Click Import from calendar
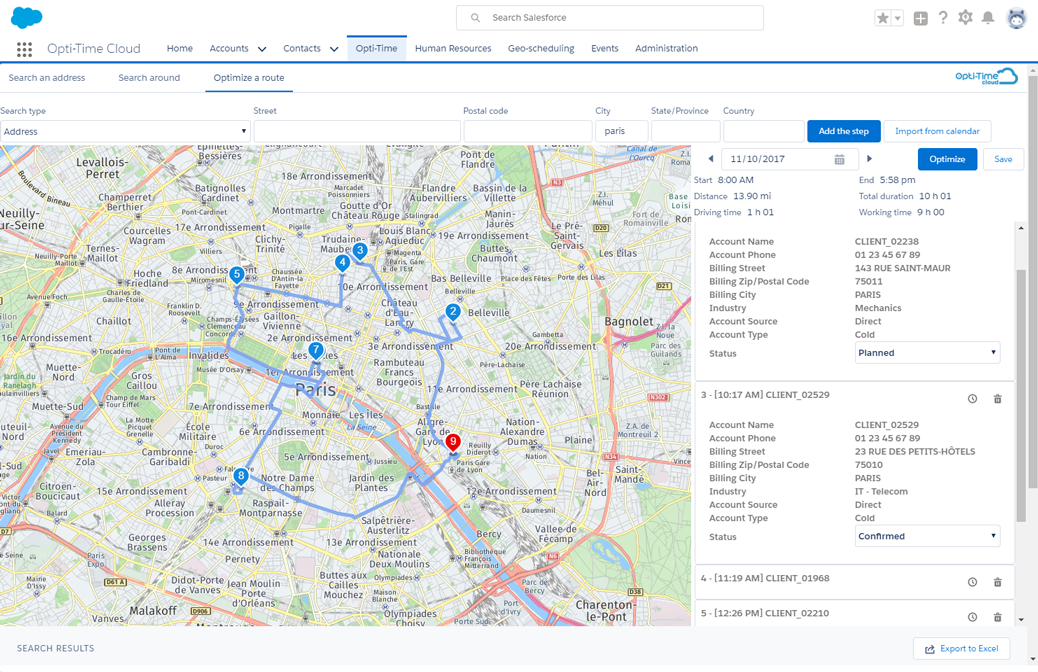Viewport: 1038px width, 672px height. (x=937, y=131)
